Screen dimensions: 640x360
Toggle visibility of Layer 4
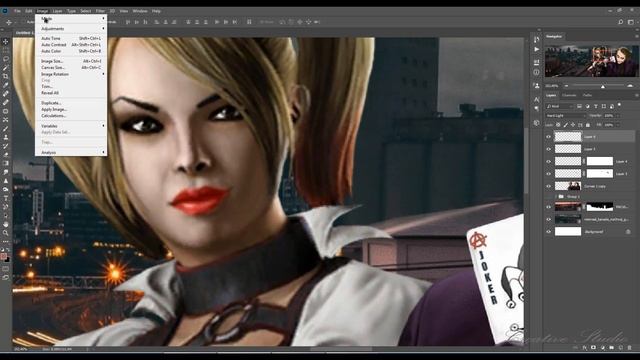(x=549, y=162)
